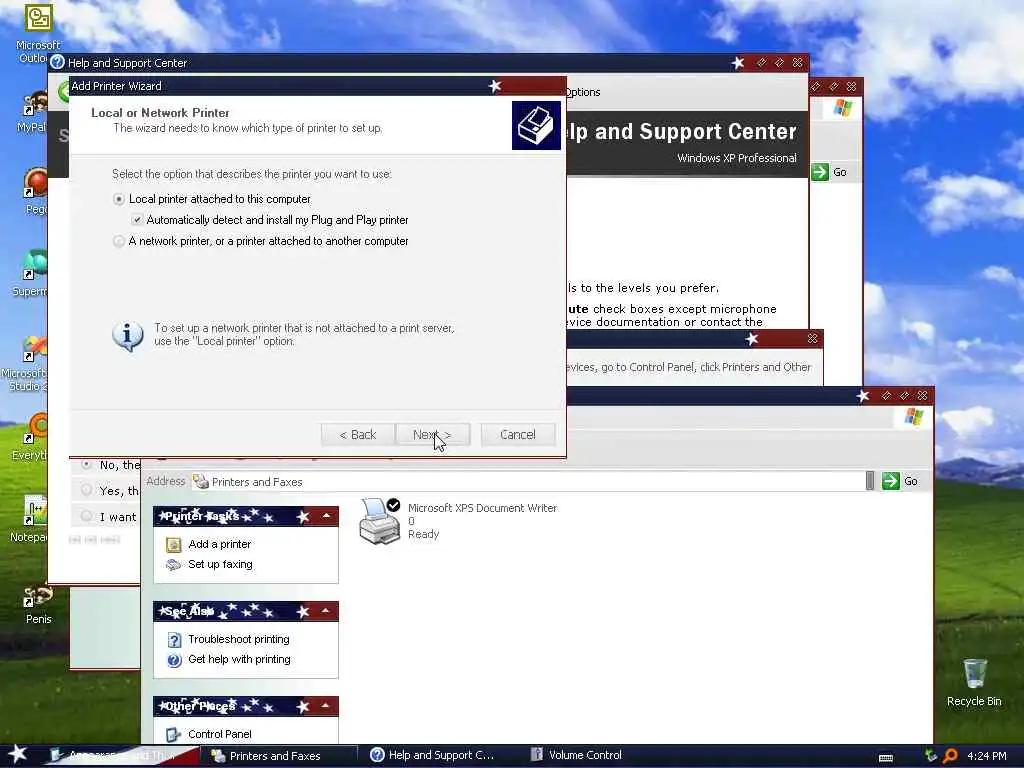The width and height of the screenshot is (1024, 768).
Task: Select the 'I want' radio option in Help window
Action: pyautogui.click(x=86, y=516)
